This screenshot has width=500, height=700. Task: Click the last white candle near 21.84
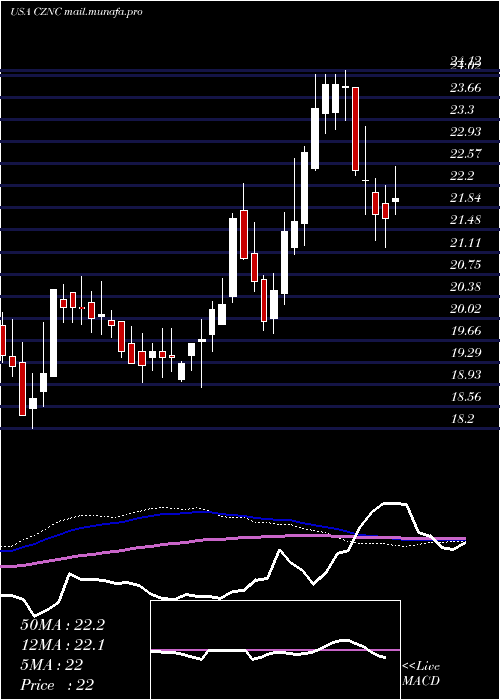[x=395, y=200]
